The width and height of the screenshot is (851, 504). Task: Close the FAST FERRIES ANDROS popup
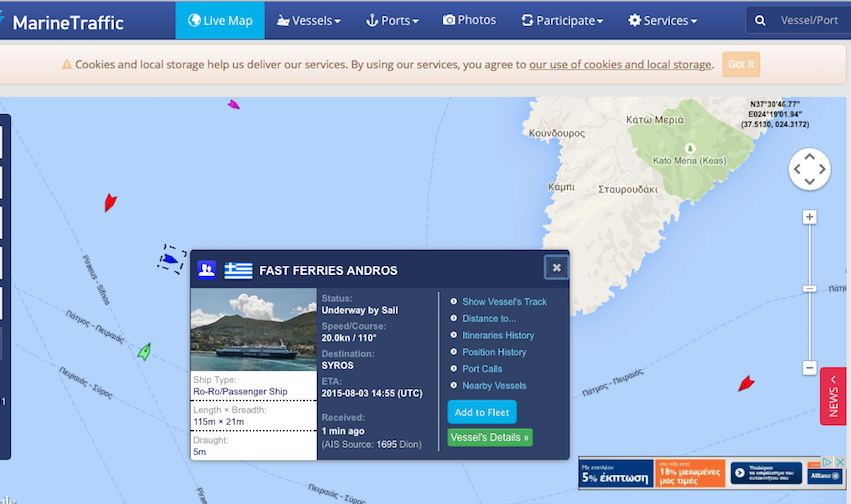coord(557,267)
